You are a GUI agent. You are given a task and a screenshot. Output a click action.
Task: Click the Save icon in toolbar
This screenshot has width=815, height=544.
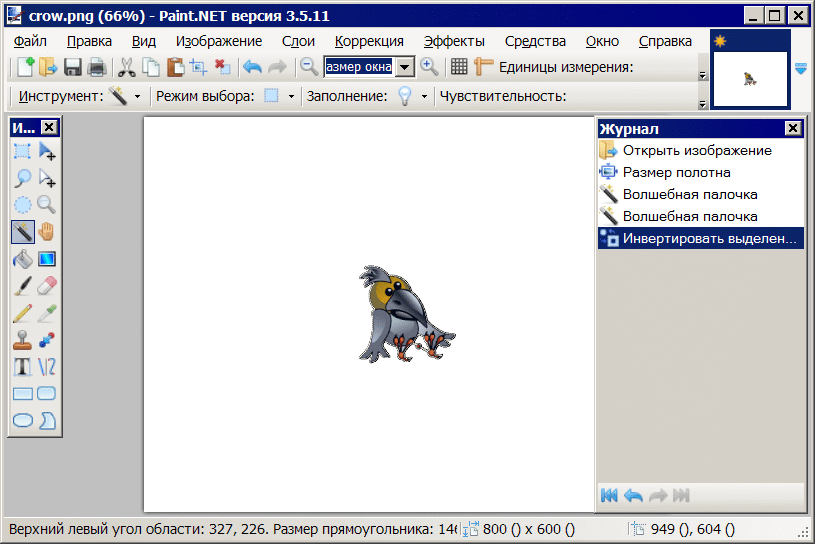coord(72,67)
